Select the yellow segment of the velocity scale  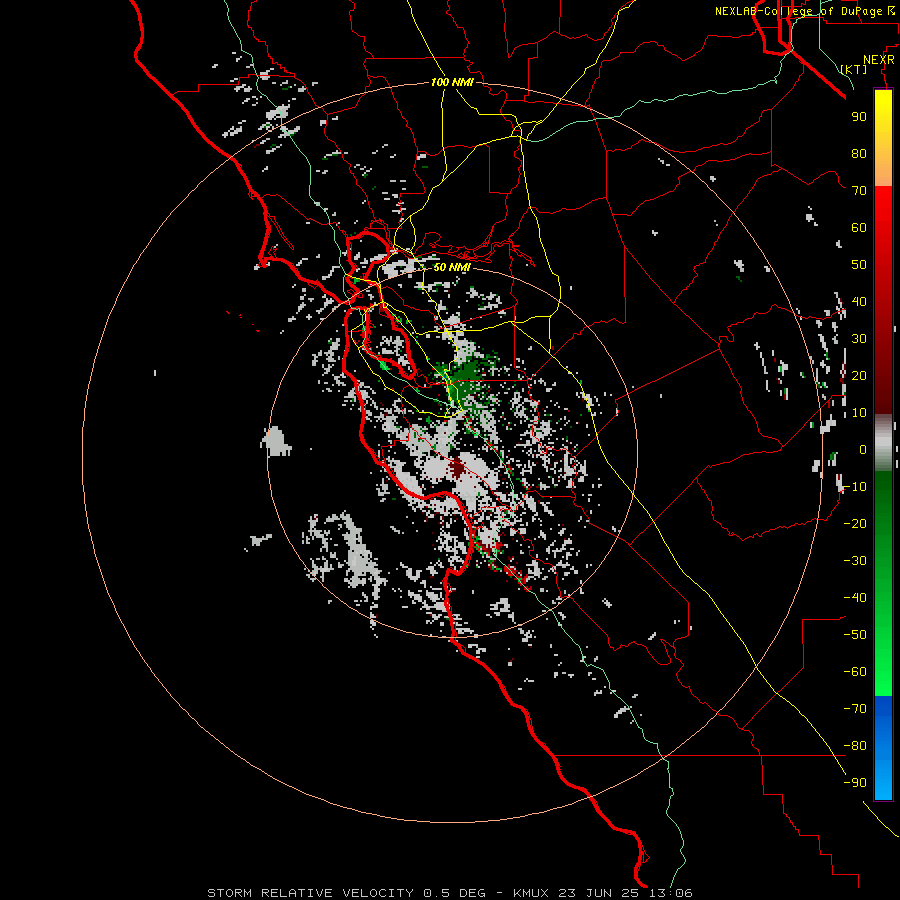(x=883, y=138)
